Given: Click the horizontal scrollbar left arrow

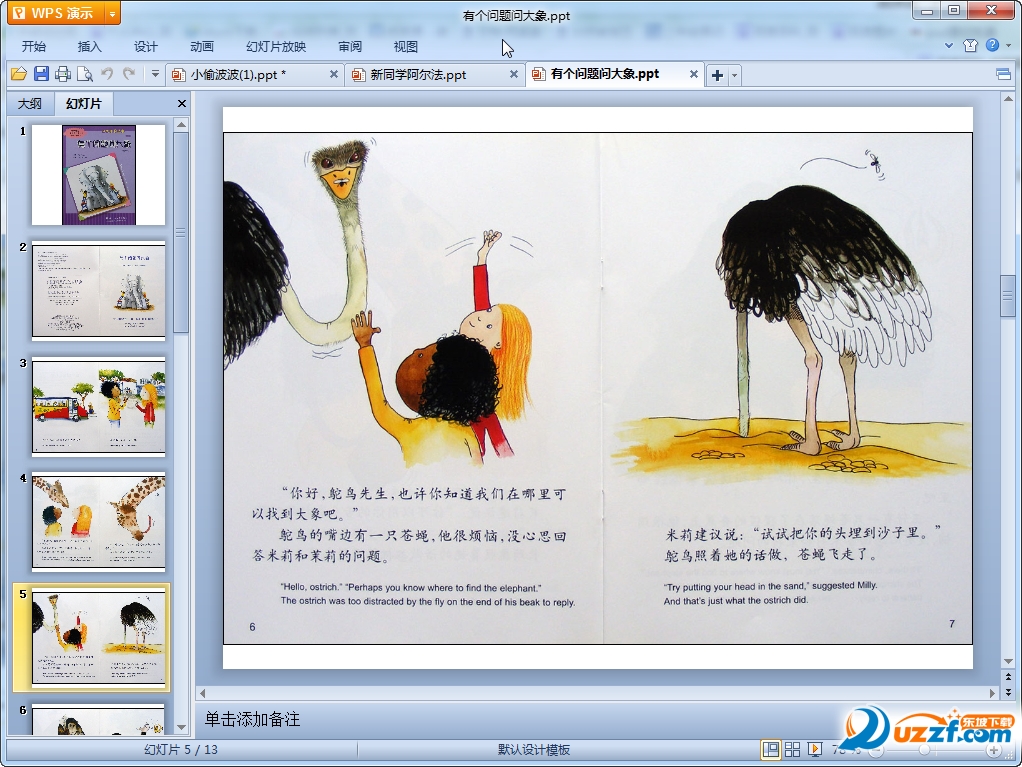Looking at the screenshot, I should click(203, 693).
